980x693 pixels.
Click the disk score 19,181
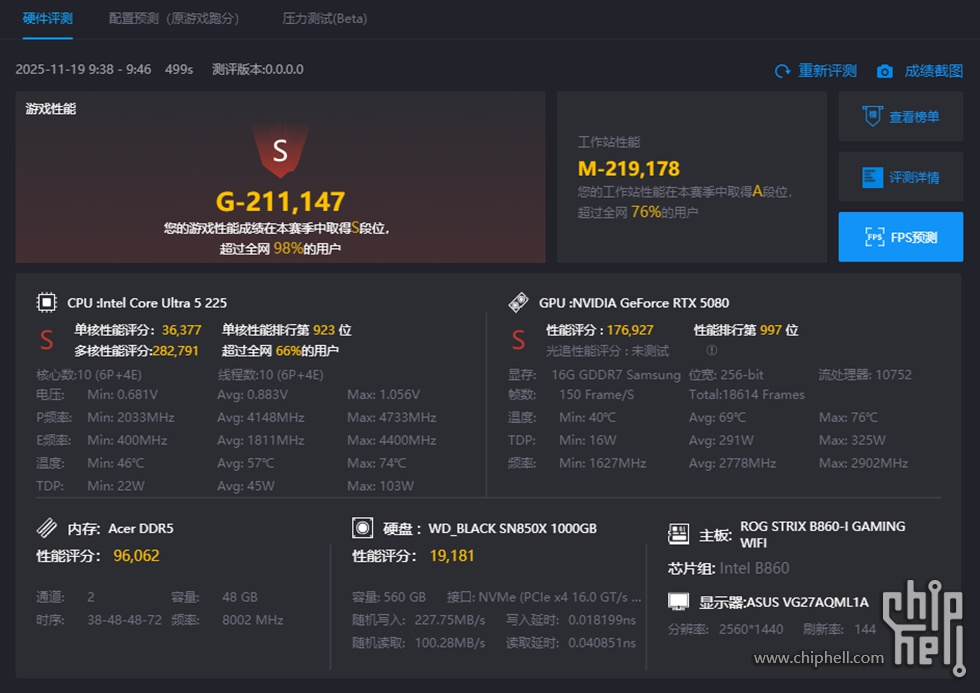coord(452,556)
